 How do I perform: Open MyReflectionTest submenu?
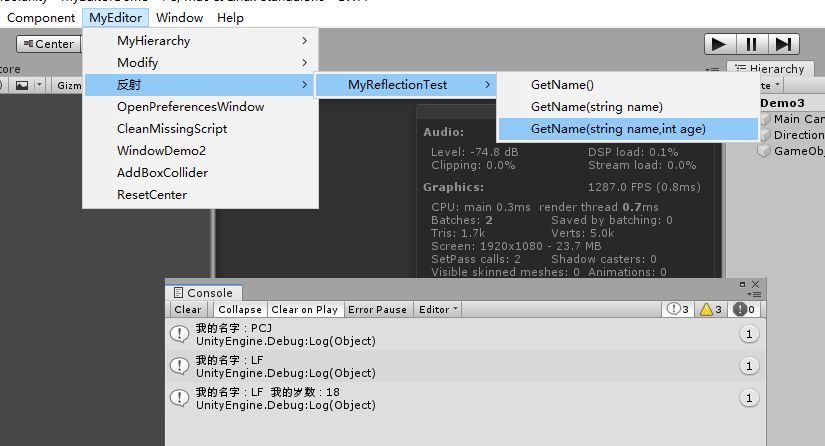point(405,85)
